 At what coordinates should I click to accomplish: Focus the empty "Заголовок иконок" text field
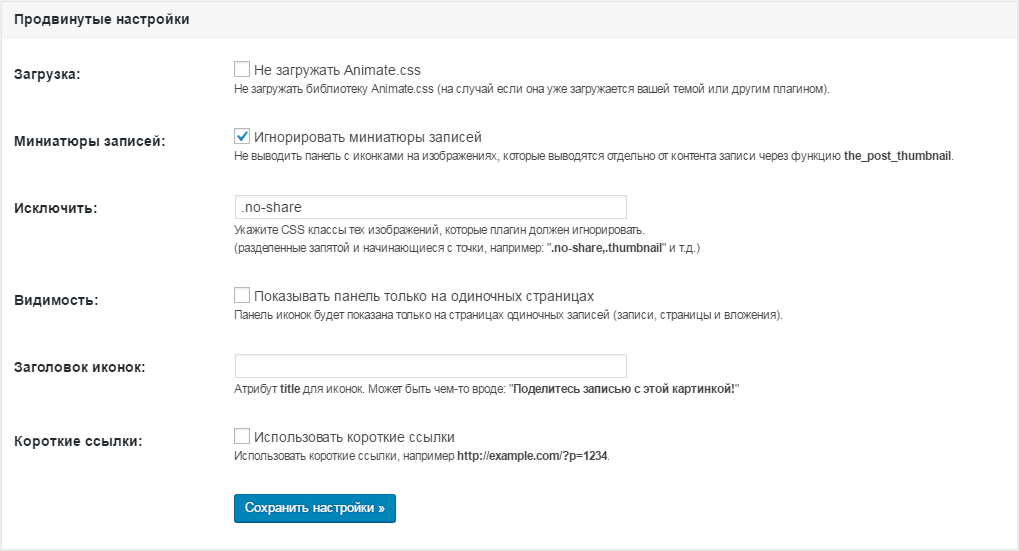[430, 366]
